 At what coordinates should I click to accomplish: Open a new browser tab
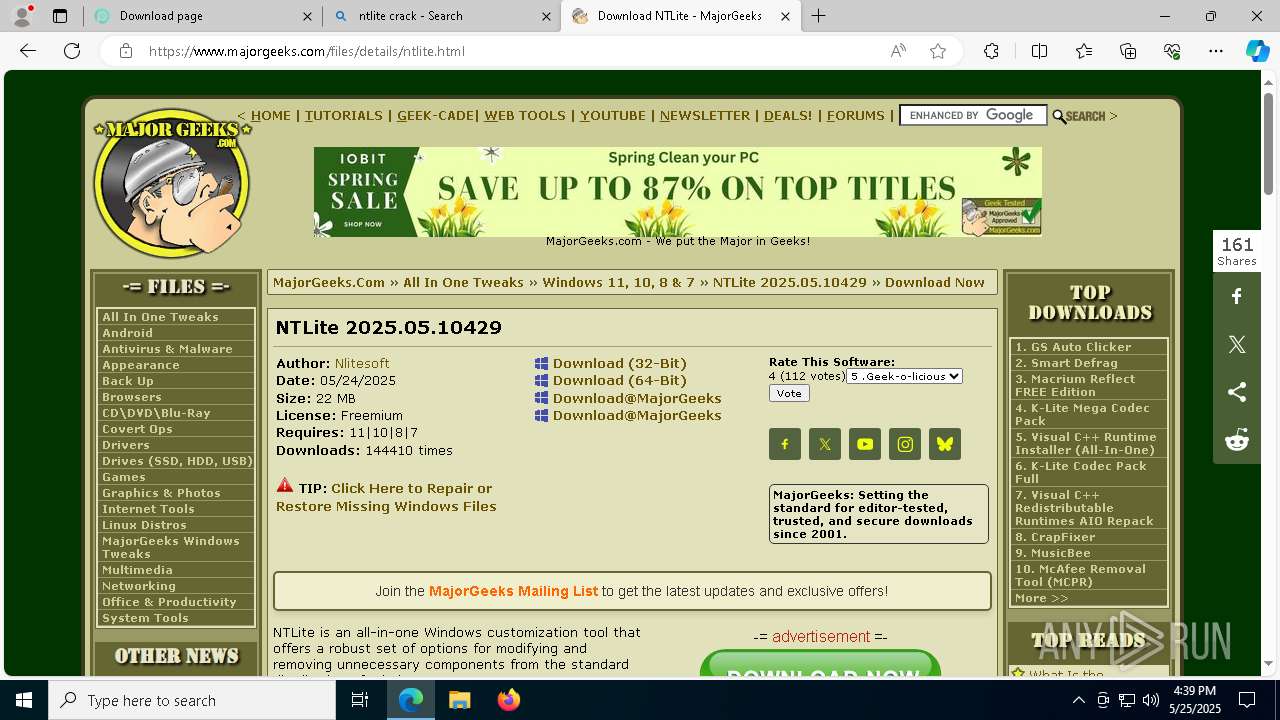pos(818,16)
